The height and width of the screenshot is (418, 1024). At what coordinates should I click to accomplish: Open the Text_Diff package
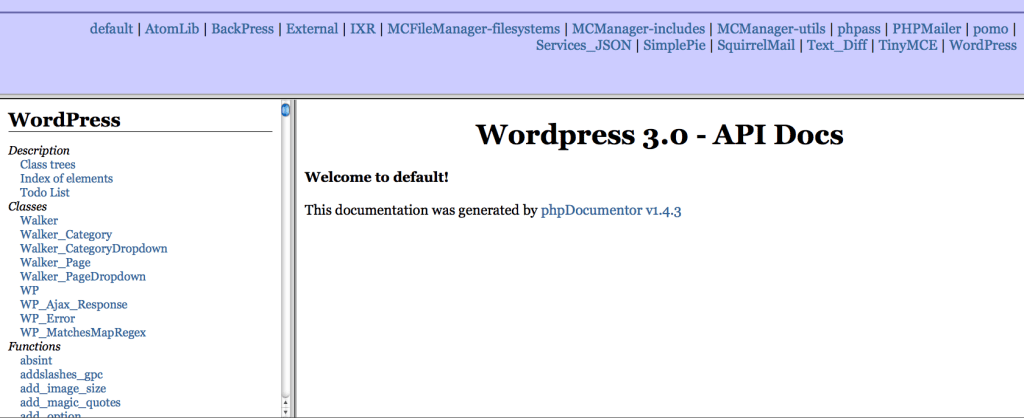pyautogui.click(x=837, y=45)
